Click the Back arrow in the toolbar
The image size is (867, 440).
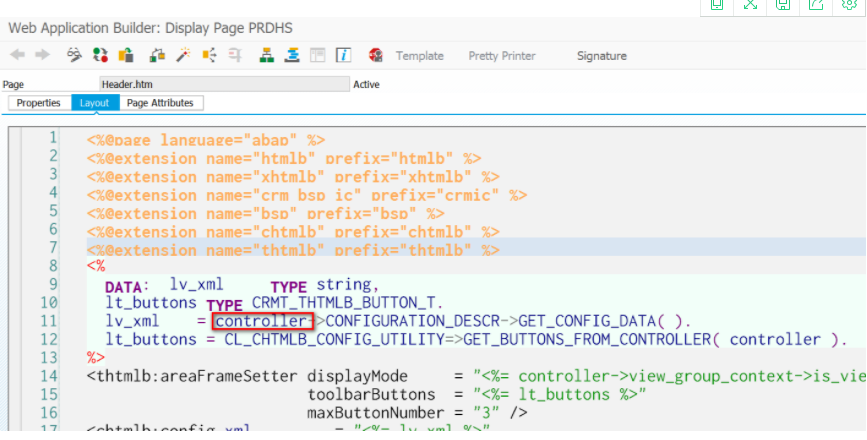(x=18, y=55)
